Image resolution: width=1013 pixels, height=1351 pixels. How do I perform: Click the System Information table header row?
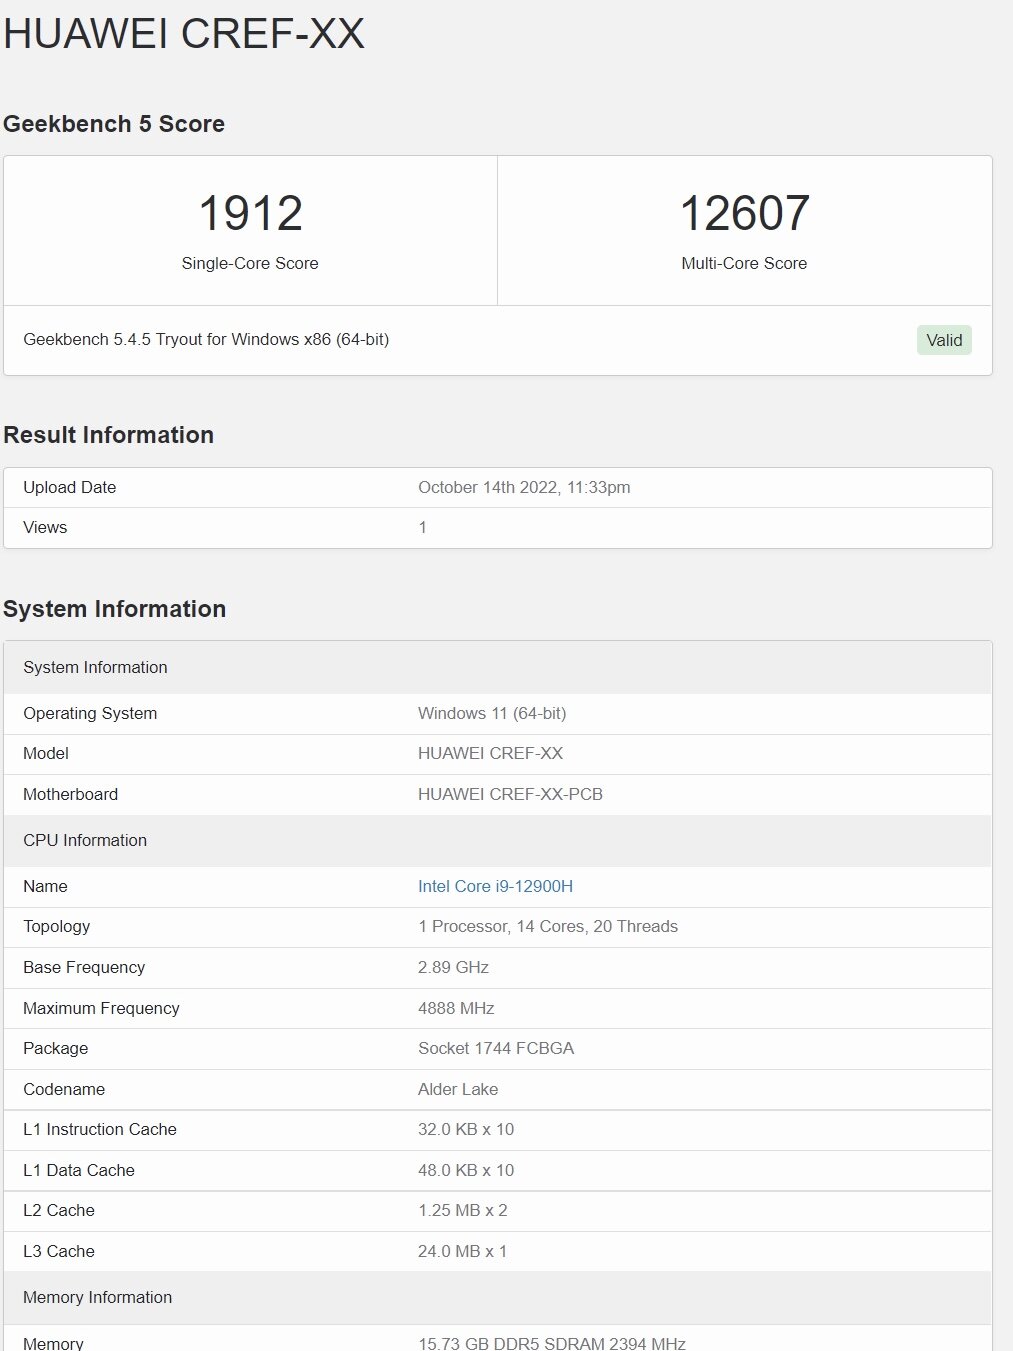498,667
